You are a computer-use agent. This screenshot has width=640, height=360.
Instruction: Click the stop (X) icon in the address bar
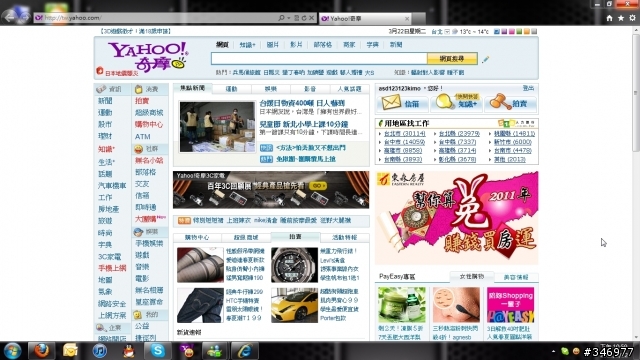(311, 18)
